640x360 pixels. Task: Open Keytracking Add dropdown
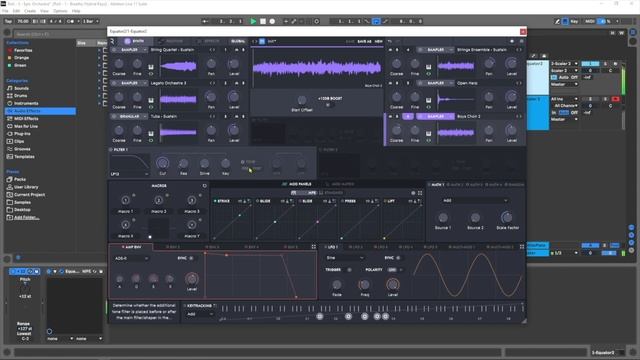tap(200, 314)
